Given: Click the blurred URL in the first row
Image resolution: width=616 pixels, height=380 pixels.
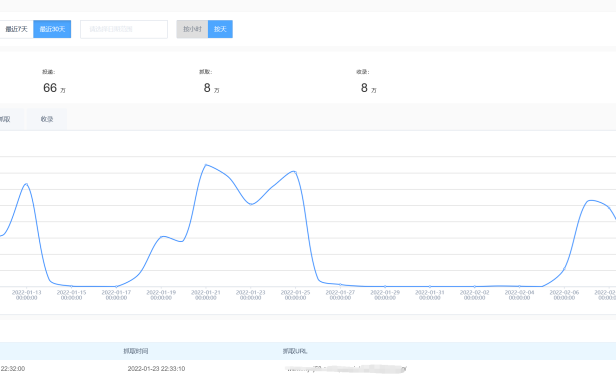Looking at the screenshot, I should click(346, 369).
